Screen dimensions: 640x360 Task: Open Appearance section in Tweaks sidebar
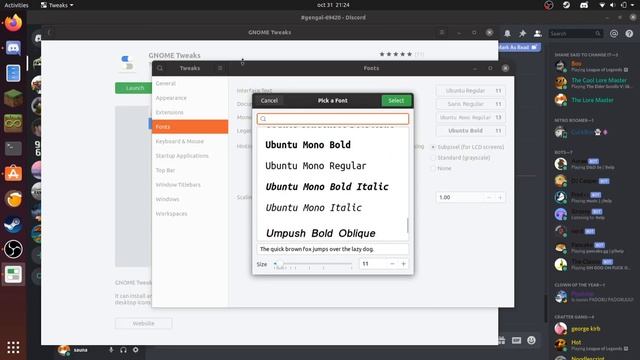tap(190, 98)
